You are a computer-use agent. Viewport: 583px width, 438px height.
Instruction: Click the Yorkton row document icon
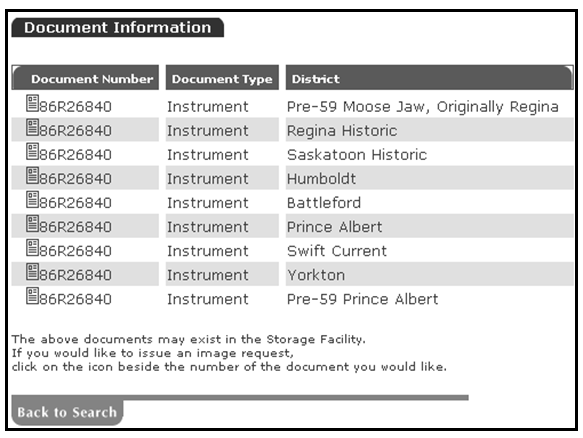[x=32, y=271]
